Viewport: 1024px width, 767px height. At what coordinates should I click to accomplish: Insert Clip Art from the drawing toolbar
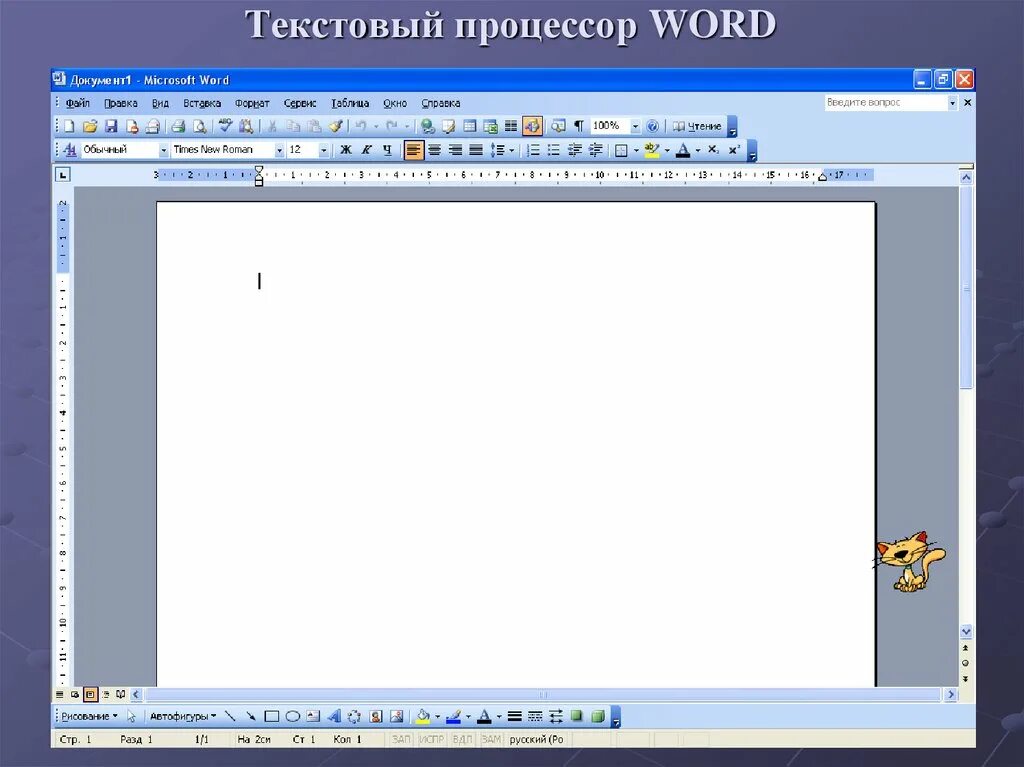tap(376, 717)
